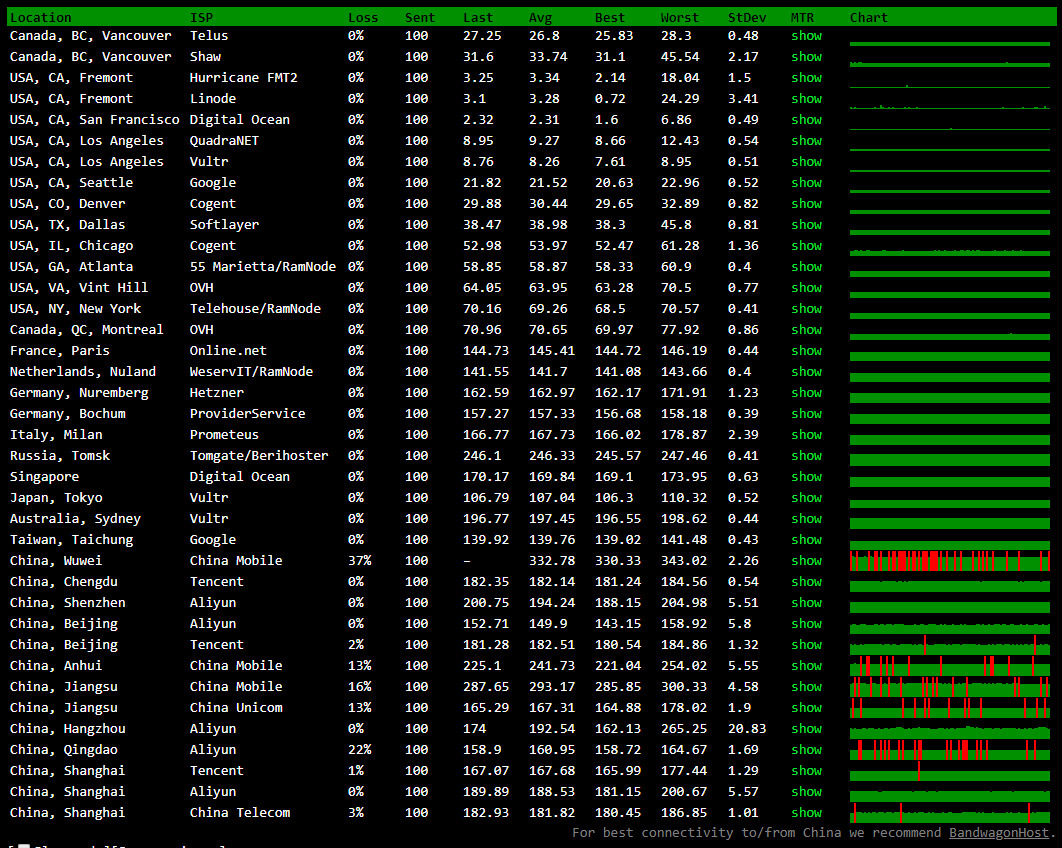Screen dimensions: 1062x848
Task: Show MTR for San Francisco Digital Ocean
Action: (x=806, y=120)
